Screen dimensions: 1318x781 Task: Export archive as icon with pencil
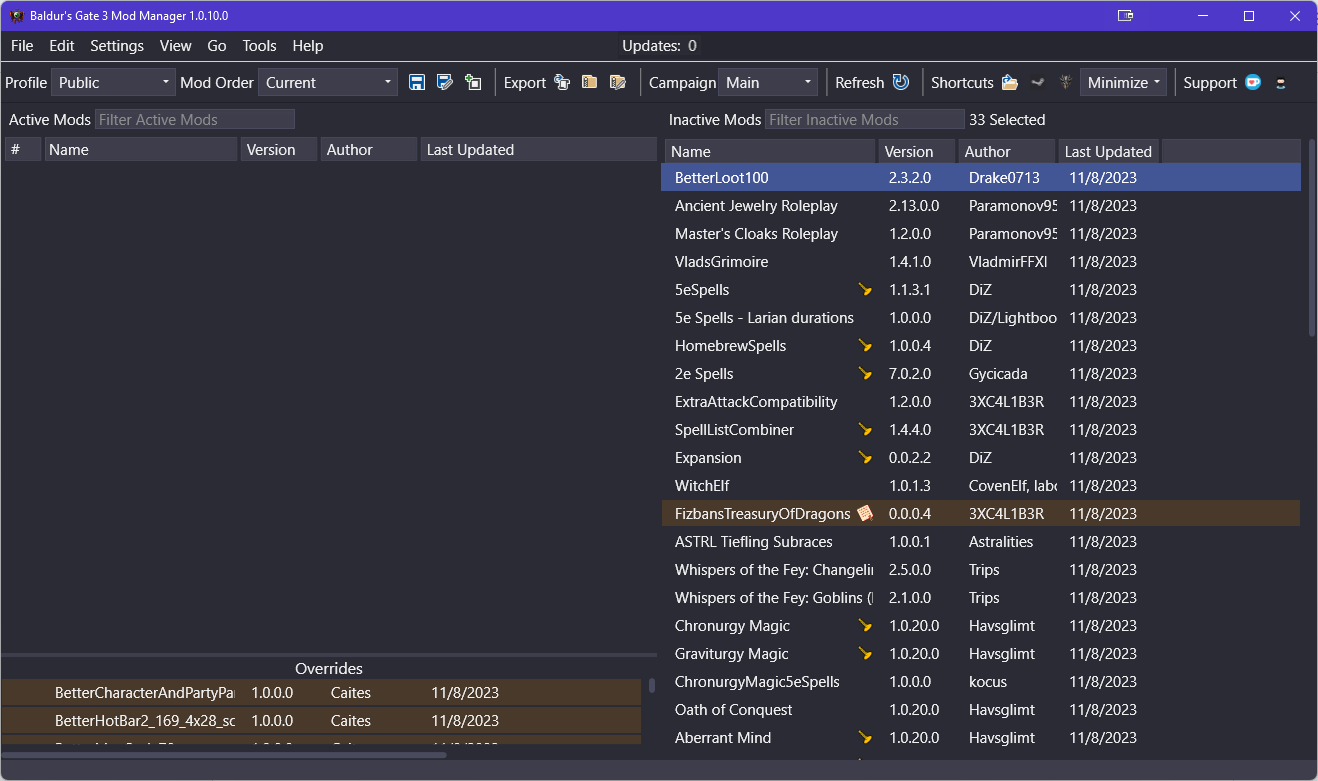[618, 83]
